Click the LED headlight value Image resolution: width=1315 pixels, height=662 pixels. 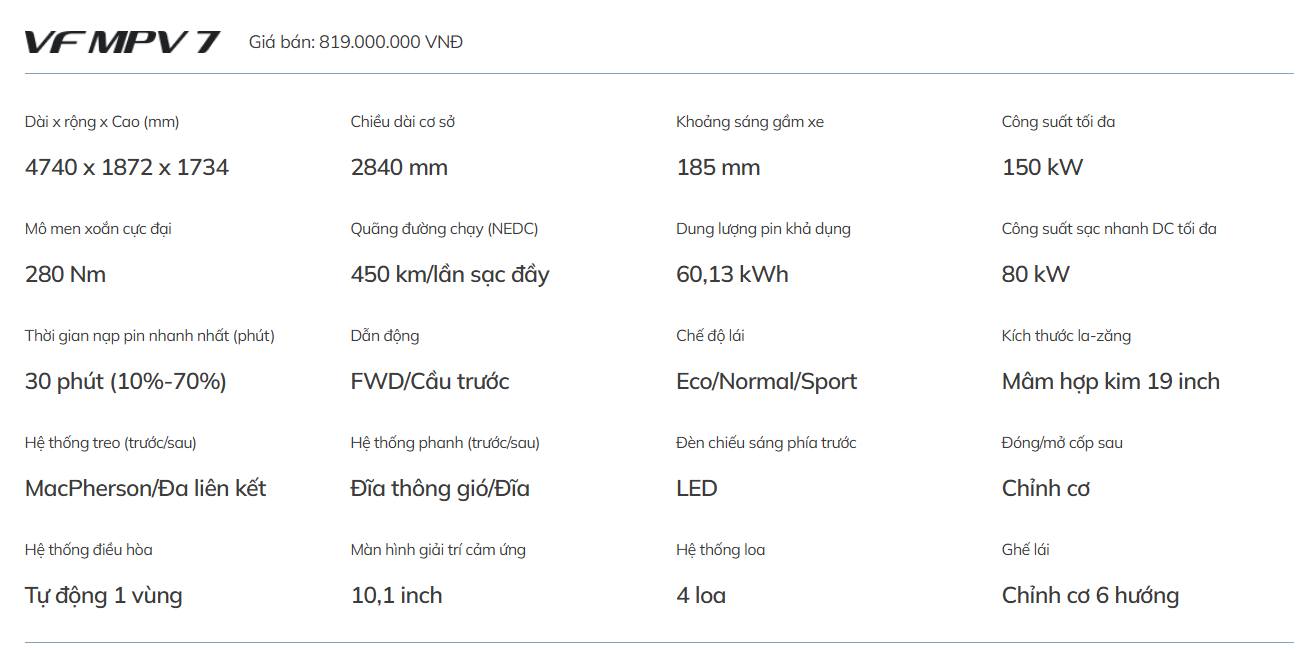tap(697, 488)
